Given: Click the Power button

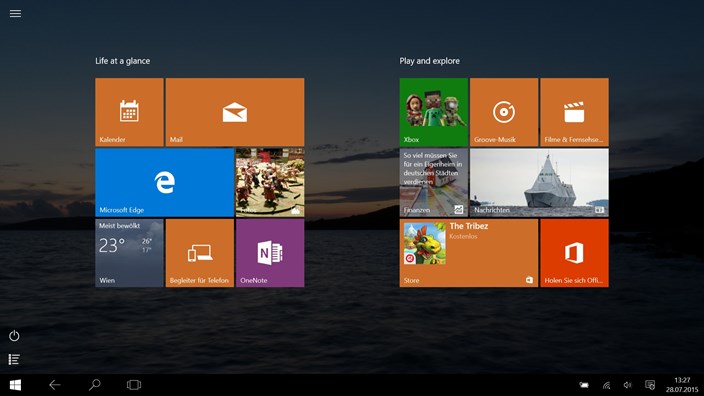Looking at the screenshot, I should coord(14,336).
